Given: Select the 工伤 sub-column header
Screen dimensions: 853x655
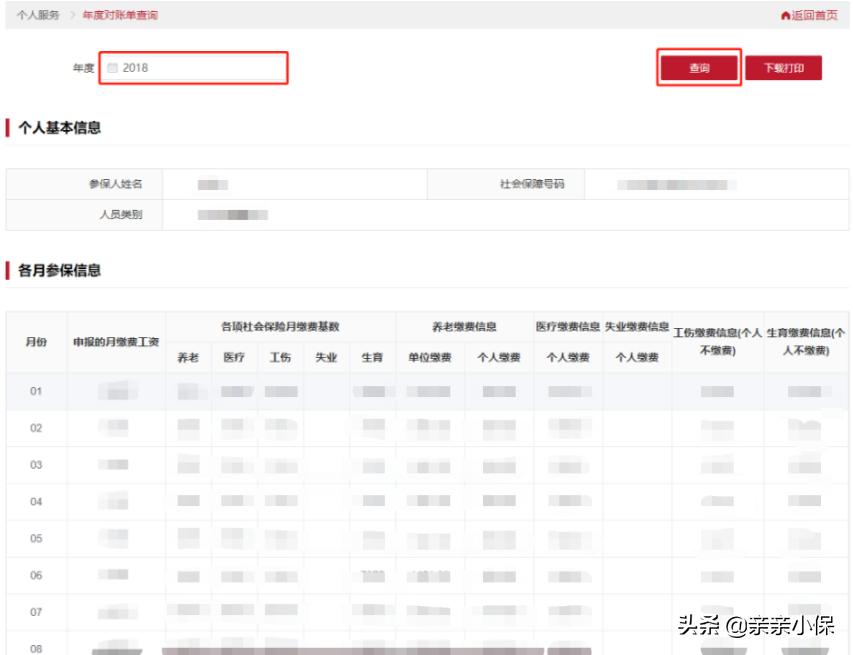Looking at the screenshot, I should click(x=280, y=358).
